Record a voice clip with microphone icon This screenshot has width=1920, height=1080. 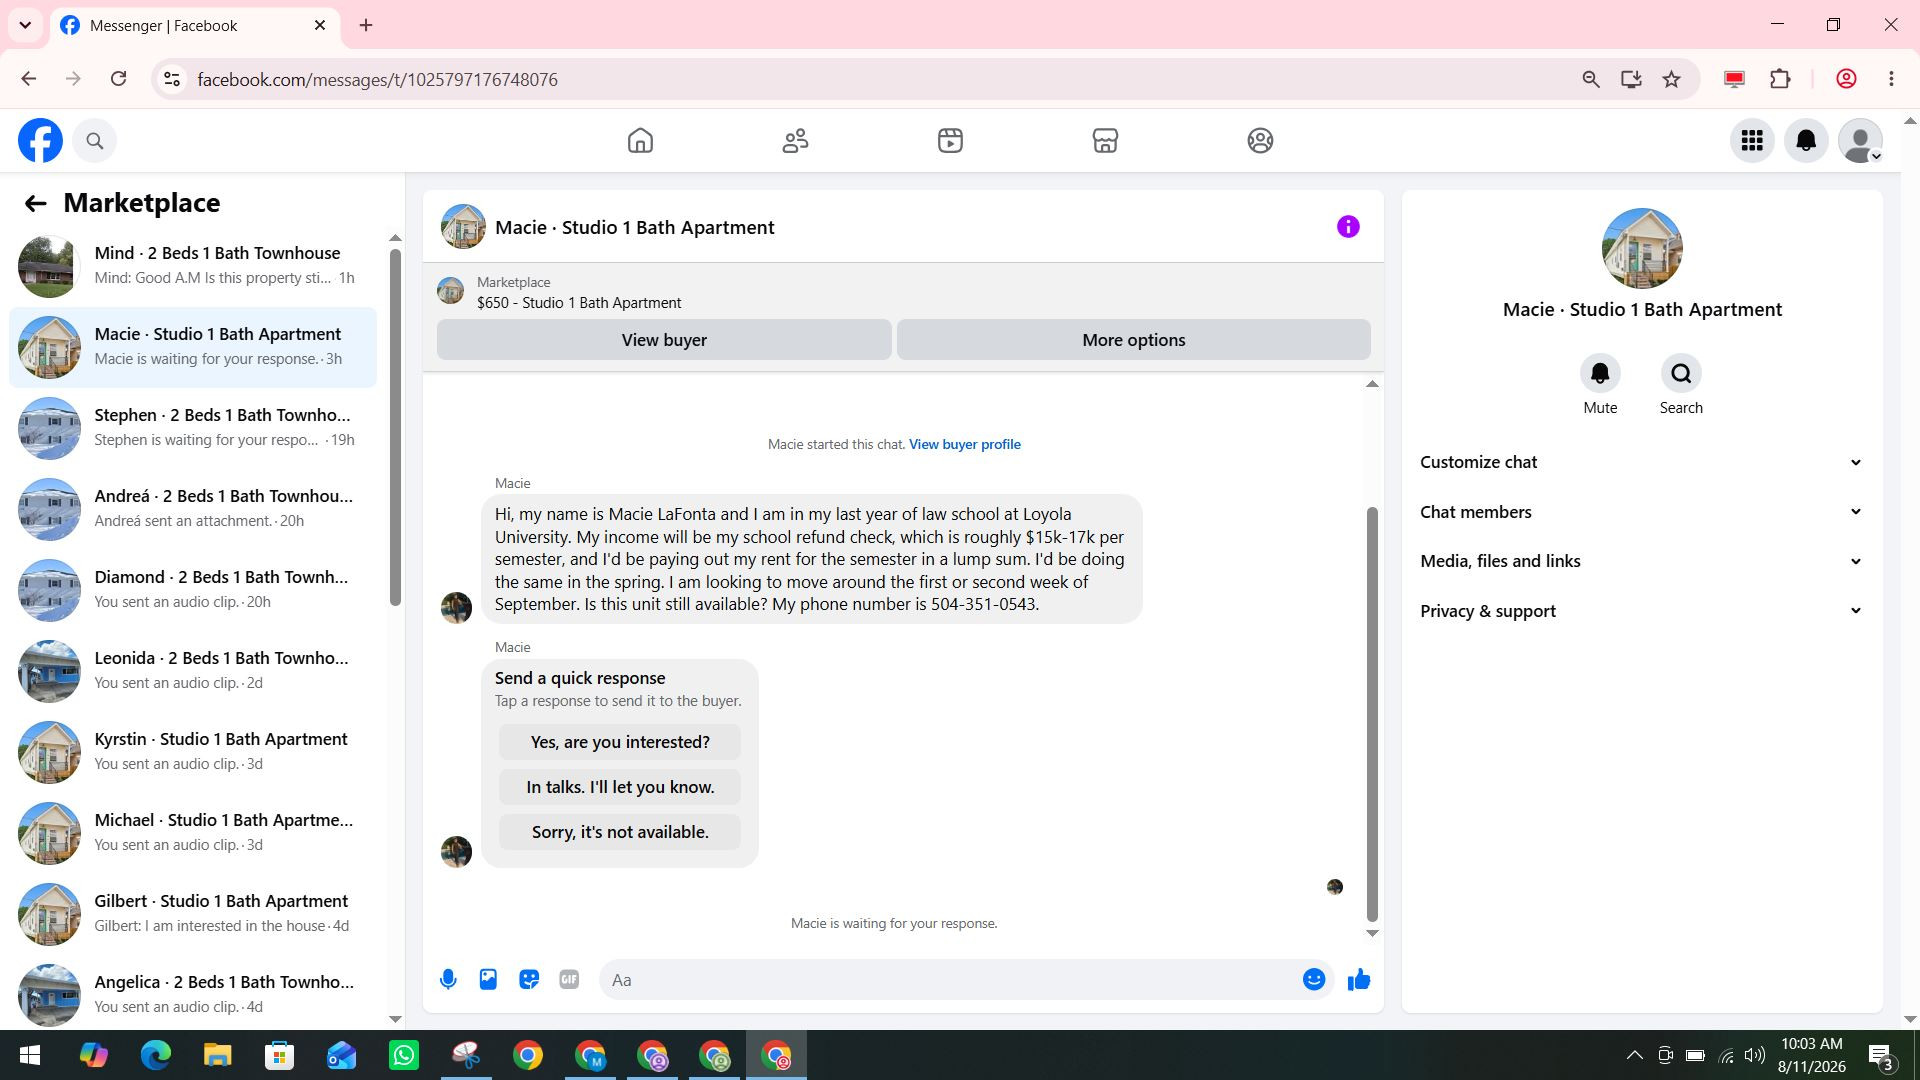pyautogui.click(x=448, y=980)
